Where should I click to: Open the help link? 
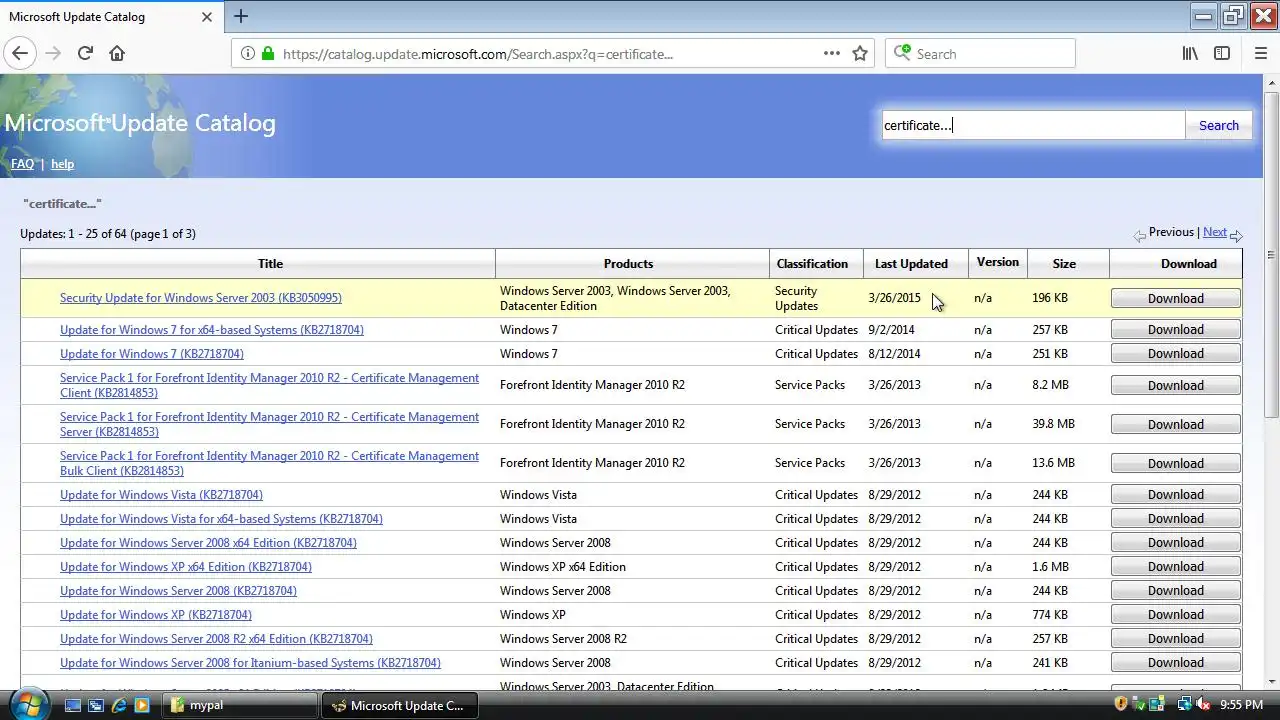click(x=62, y=164)
